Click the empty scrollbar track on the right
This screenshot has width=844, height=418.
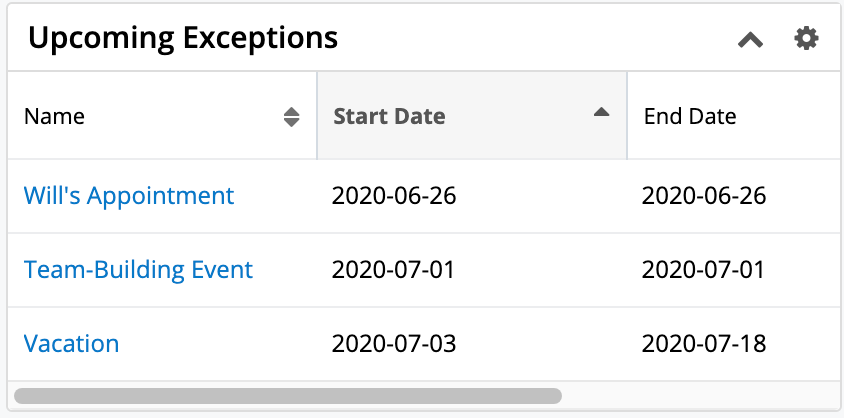click(700, 396)
